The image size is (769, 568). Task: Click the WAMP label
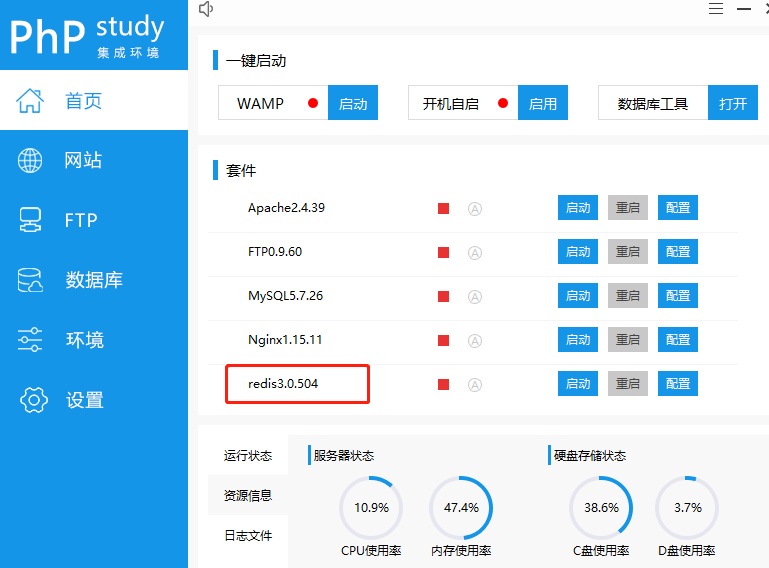click(x=260, y=103)
